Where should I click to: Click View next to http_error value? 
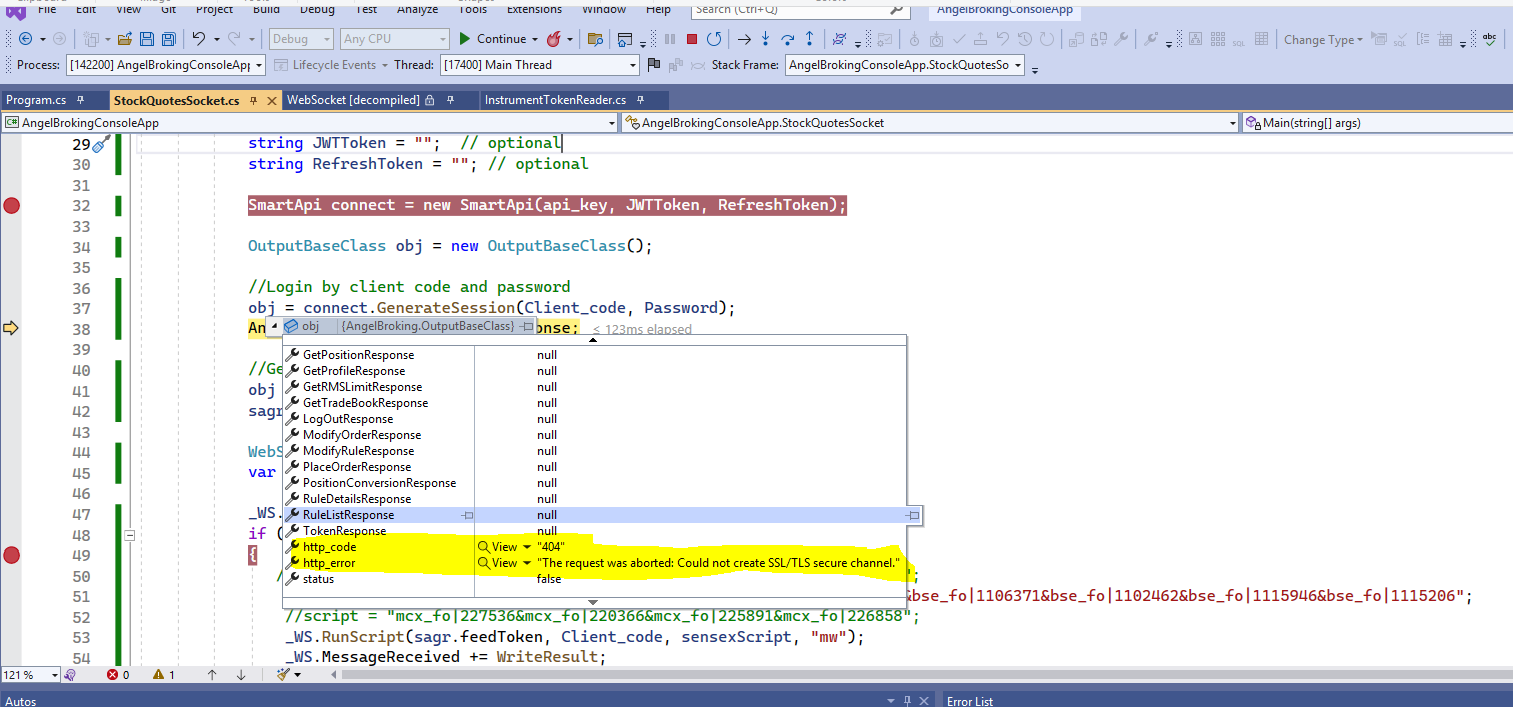[x=504, y=563]
